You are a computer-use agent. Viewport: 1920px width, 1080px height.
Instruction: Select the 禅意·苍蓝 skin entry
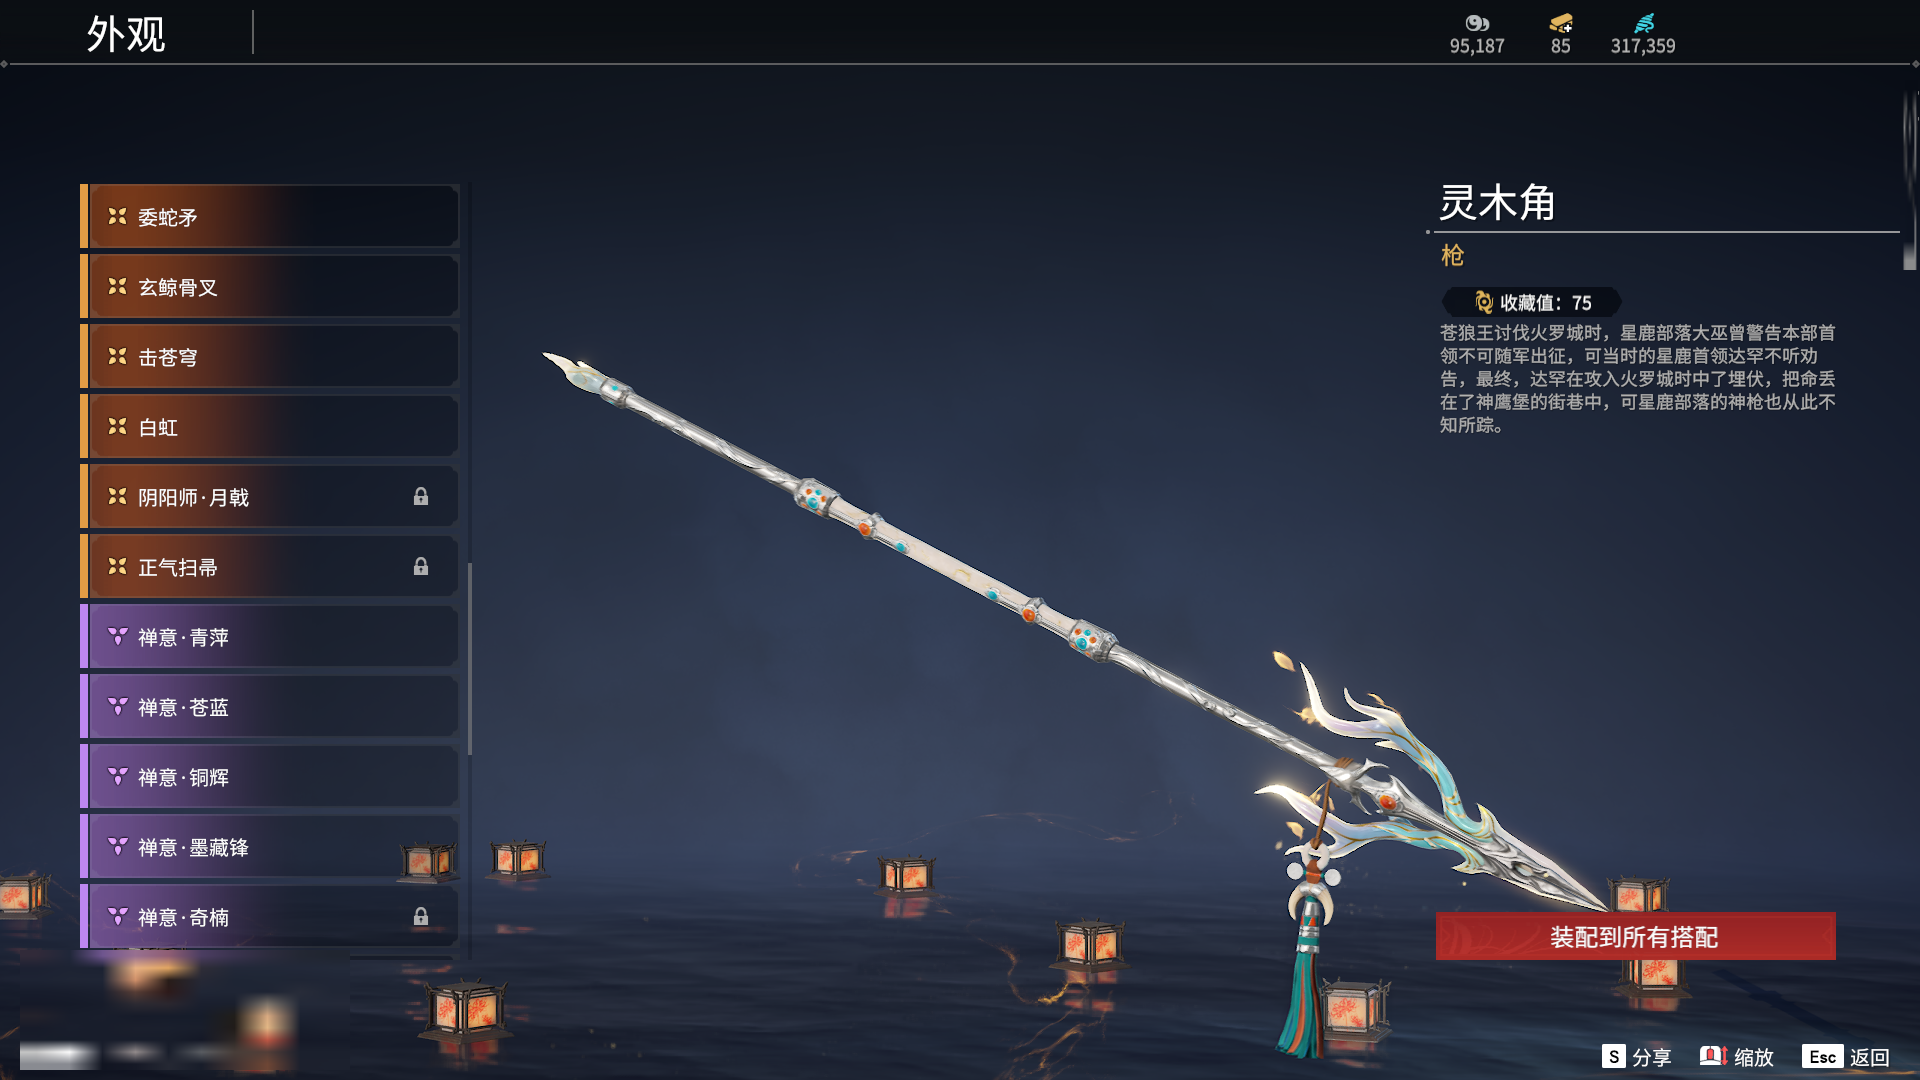270,706
